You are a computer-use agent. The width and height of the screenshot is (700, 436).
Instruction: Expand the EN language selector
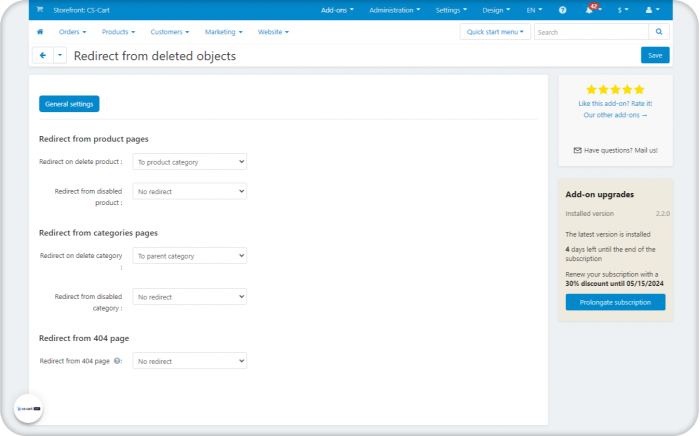point(534,10)
